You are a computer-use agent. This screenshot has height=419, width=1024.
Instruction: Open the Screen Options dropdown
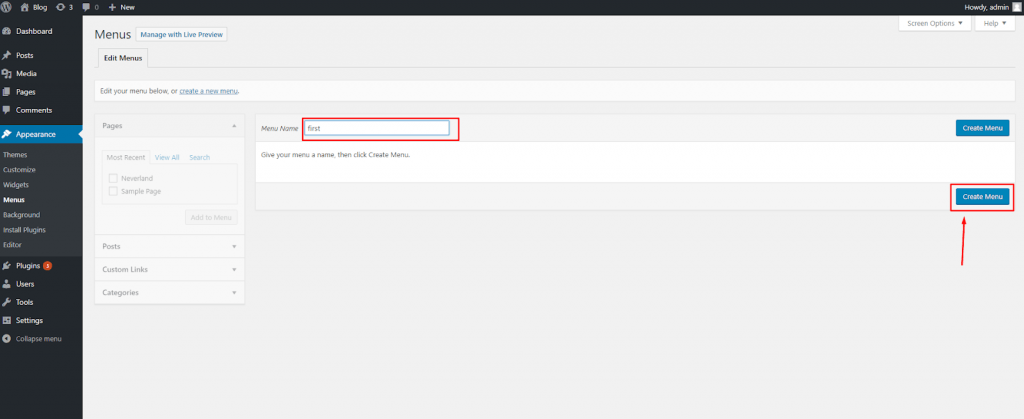coord(934,23)
